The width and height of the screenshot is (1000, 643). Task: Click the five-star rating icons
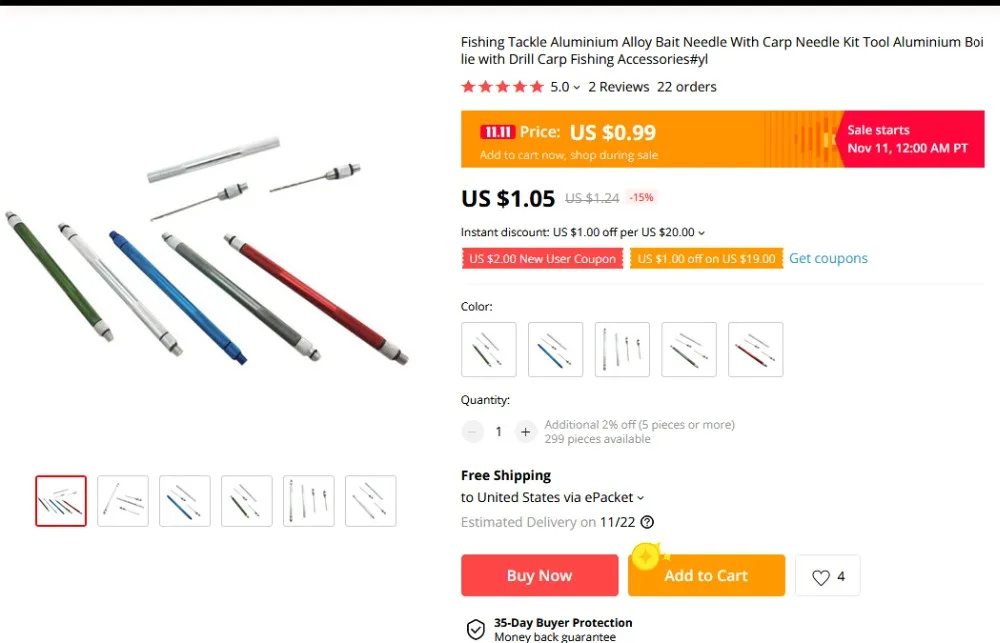point(503,87)
